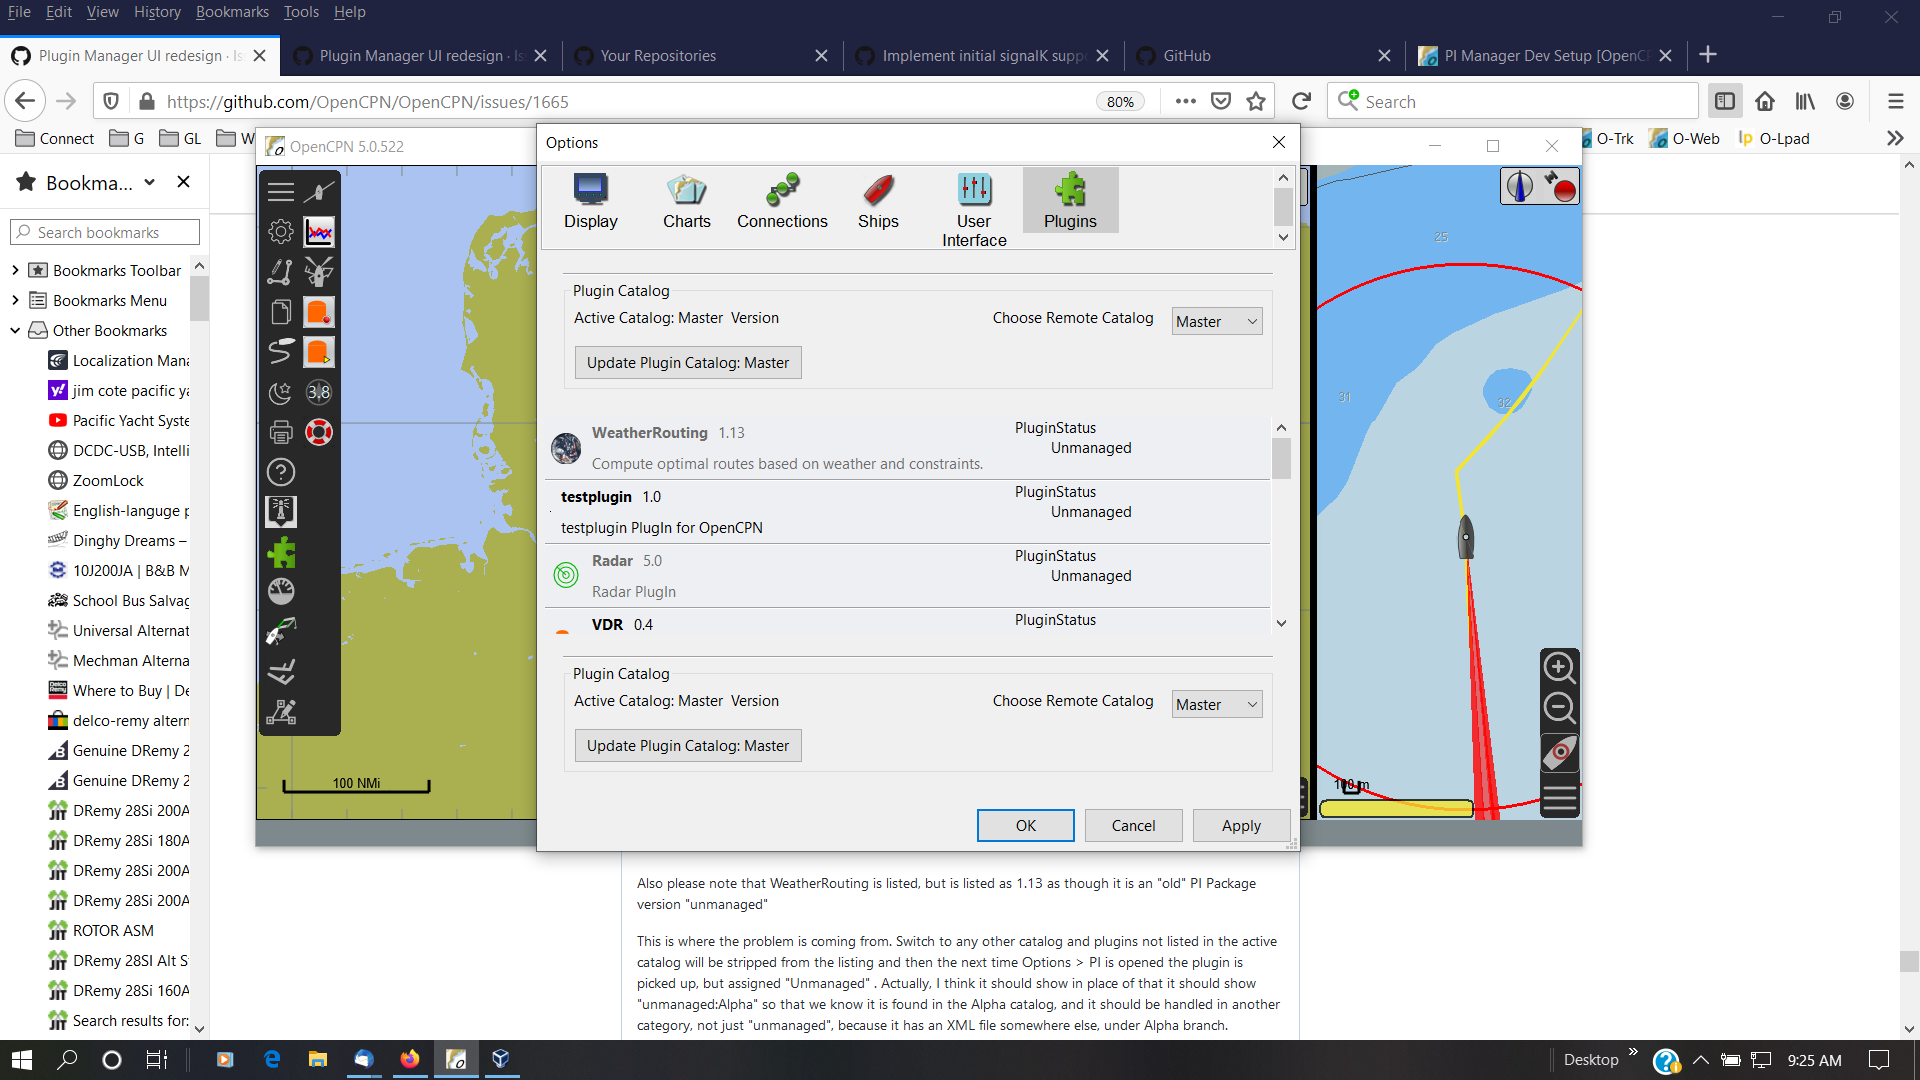Screen dimensions: 1920x1080
Task: Zoom in on right chart panel
Action: point(1559,667)
